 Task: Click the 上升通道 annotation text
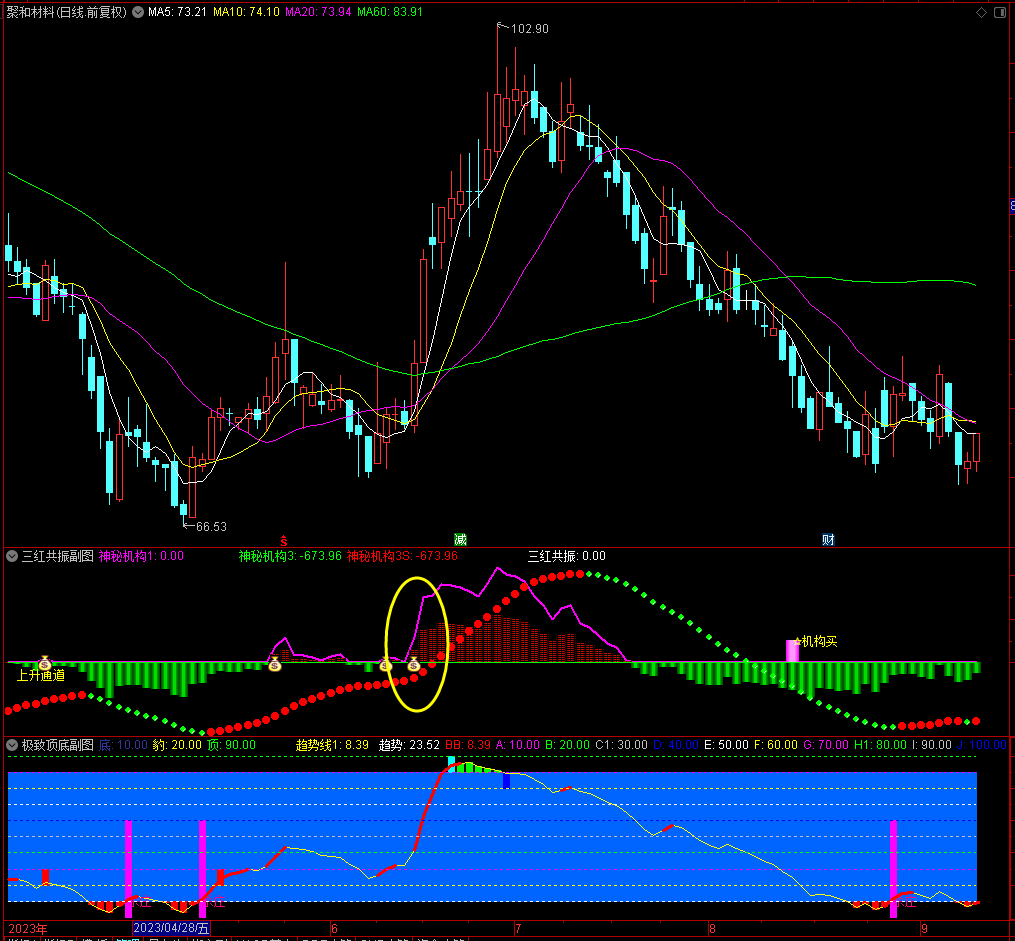pyautogui.click(x=41, y=676)
